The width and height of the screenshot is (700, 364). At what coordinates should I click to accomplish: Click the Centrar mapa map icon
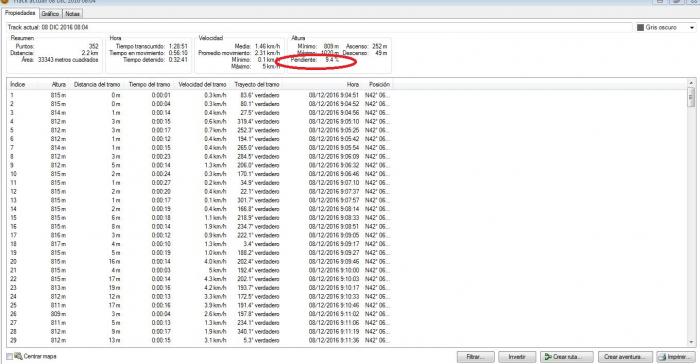pos(18,356)
